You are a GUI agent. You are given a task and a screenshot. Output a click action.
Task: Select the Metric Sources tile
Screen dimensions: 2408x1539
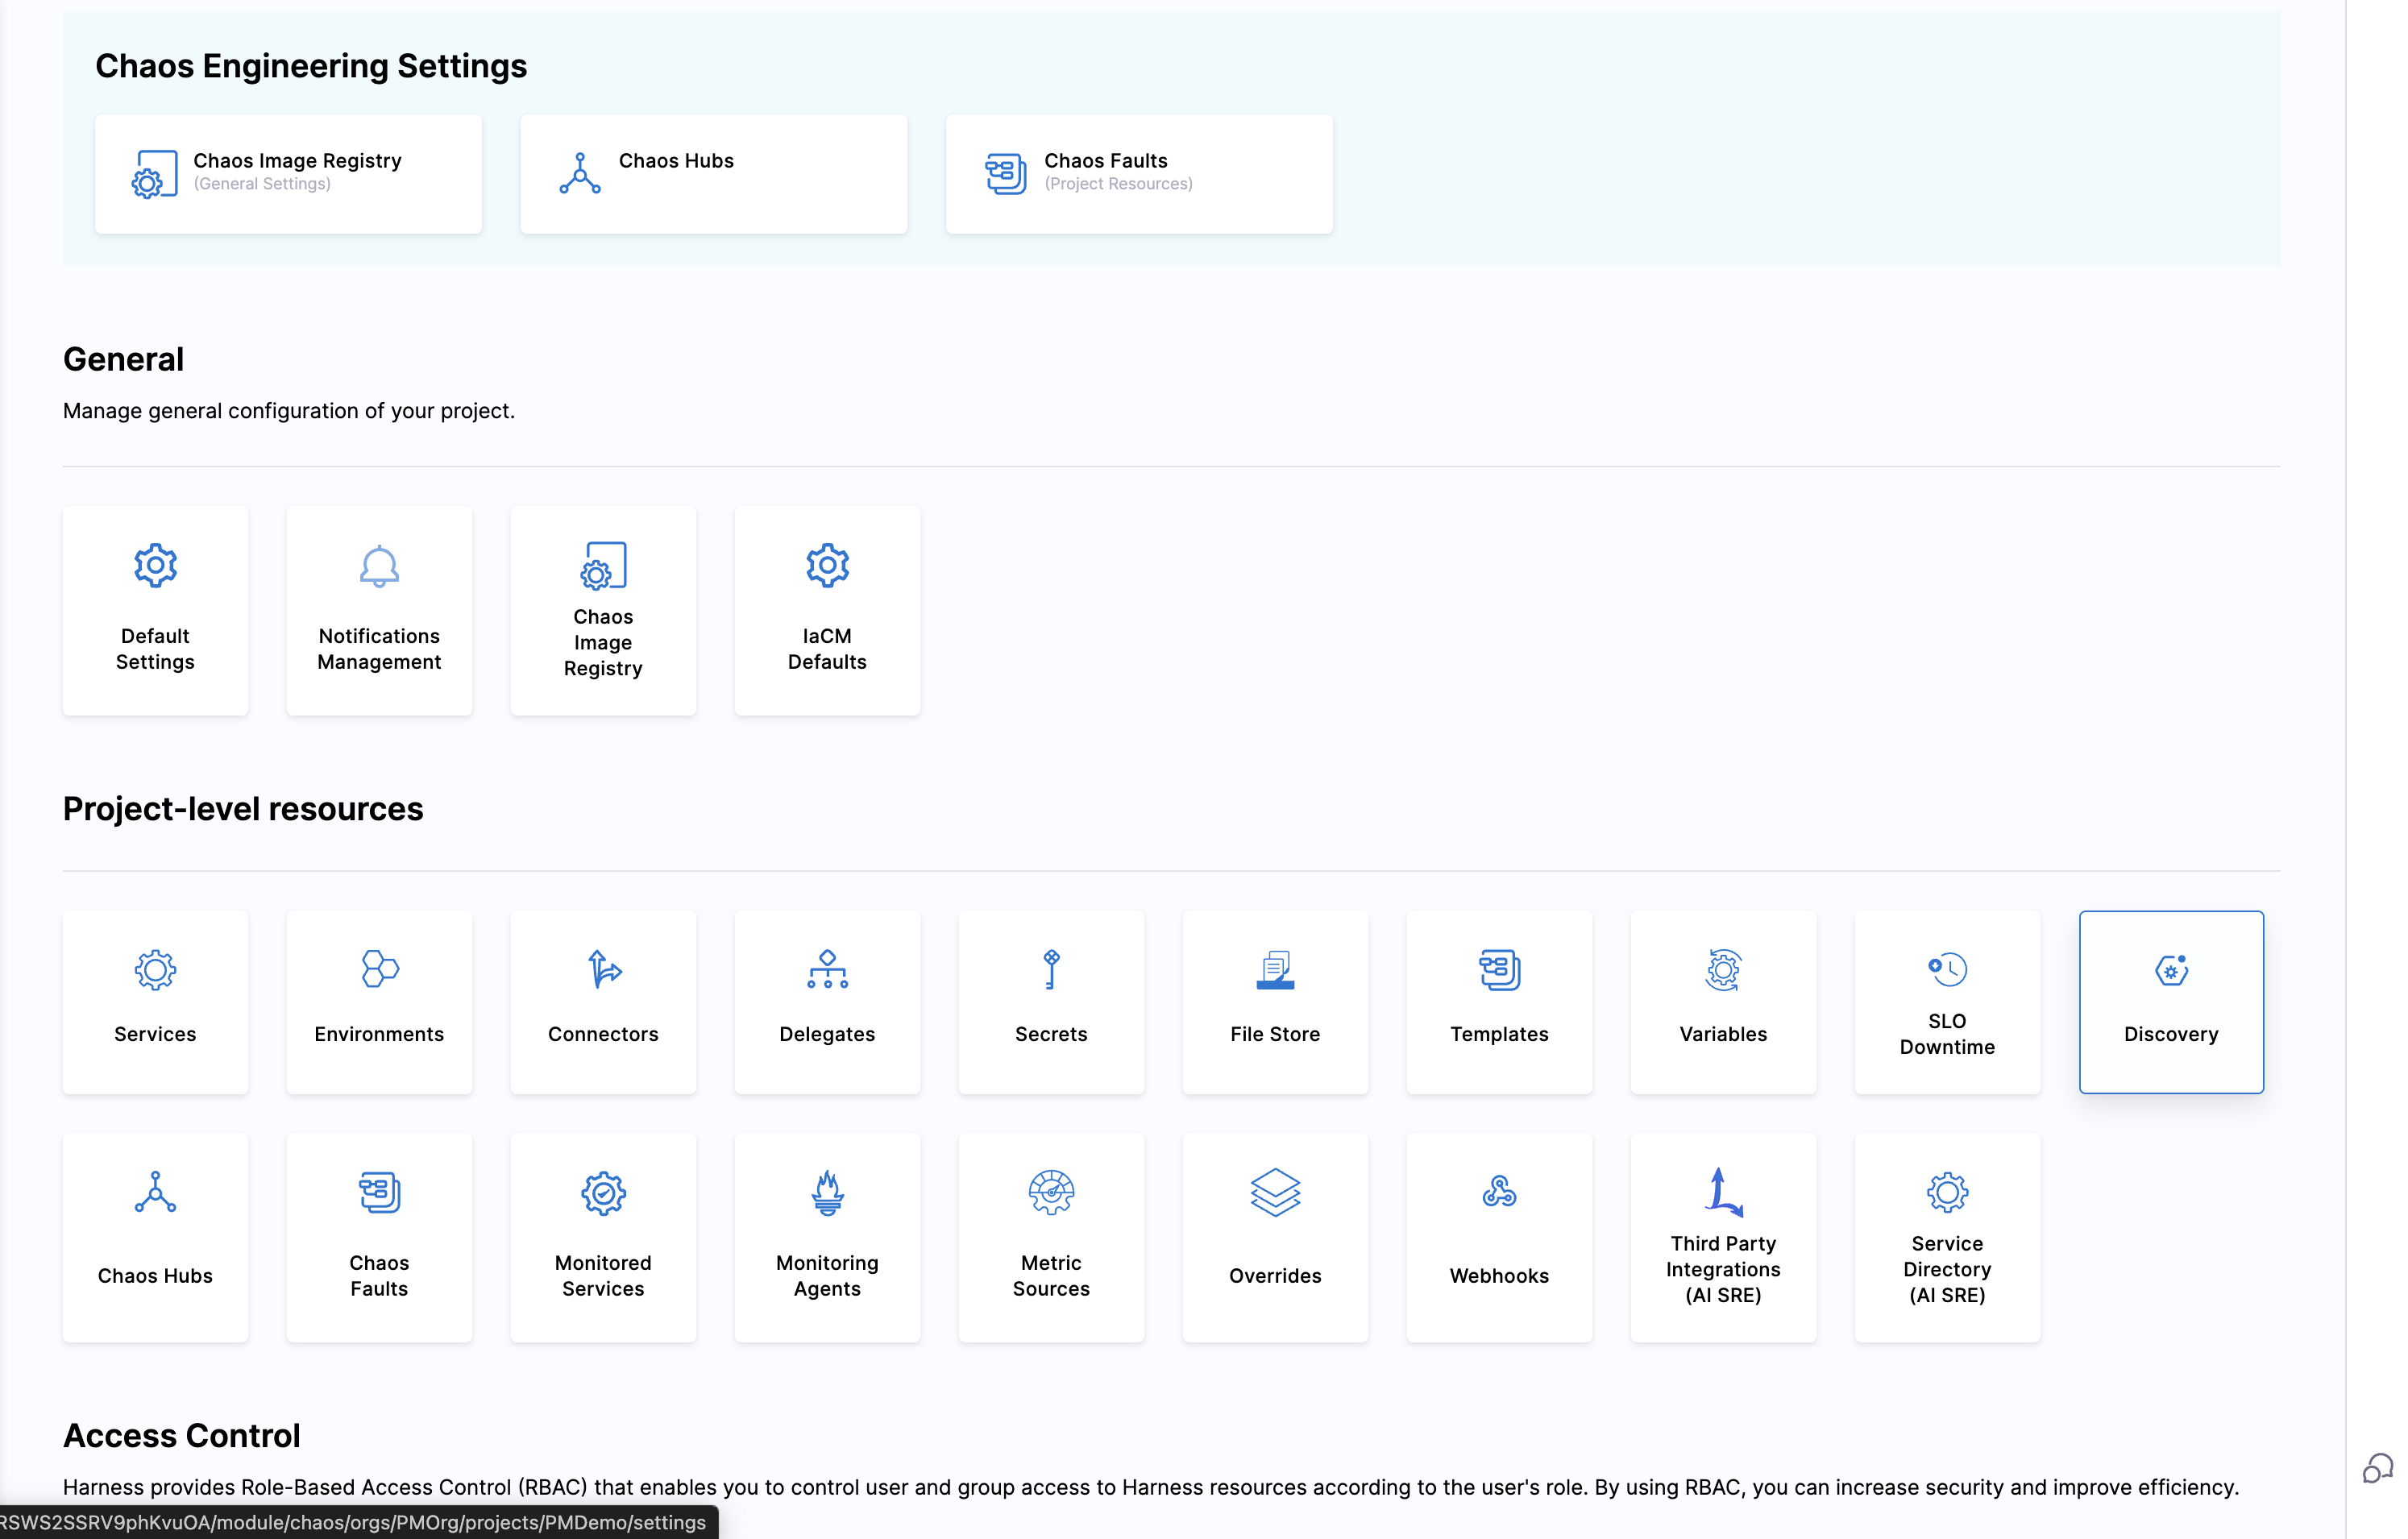pyautogui.click(x=1051, y=1237)
